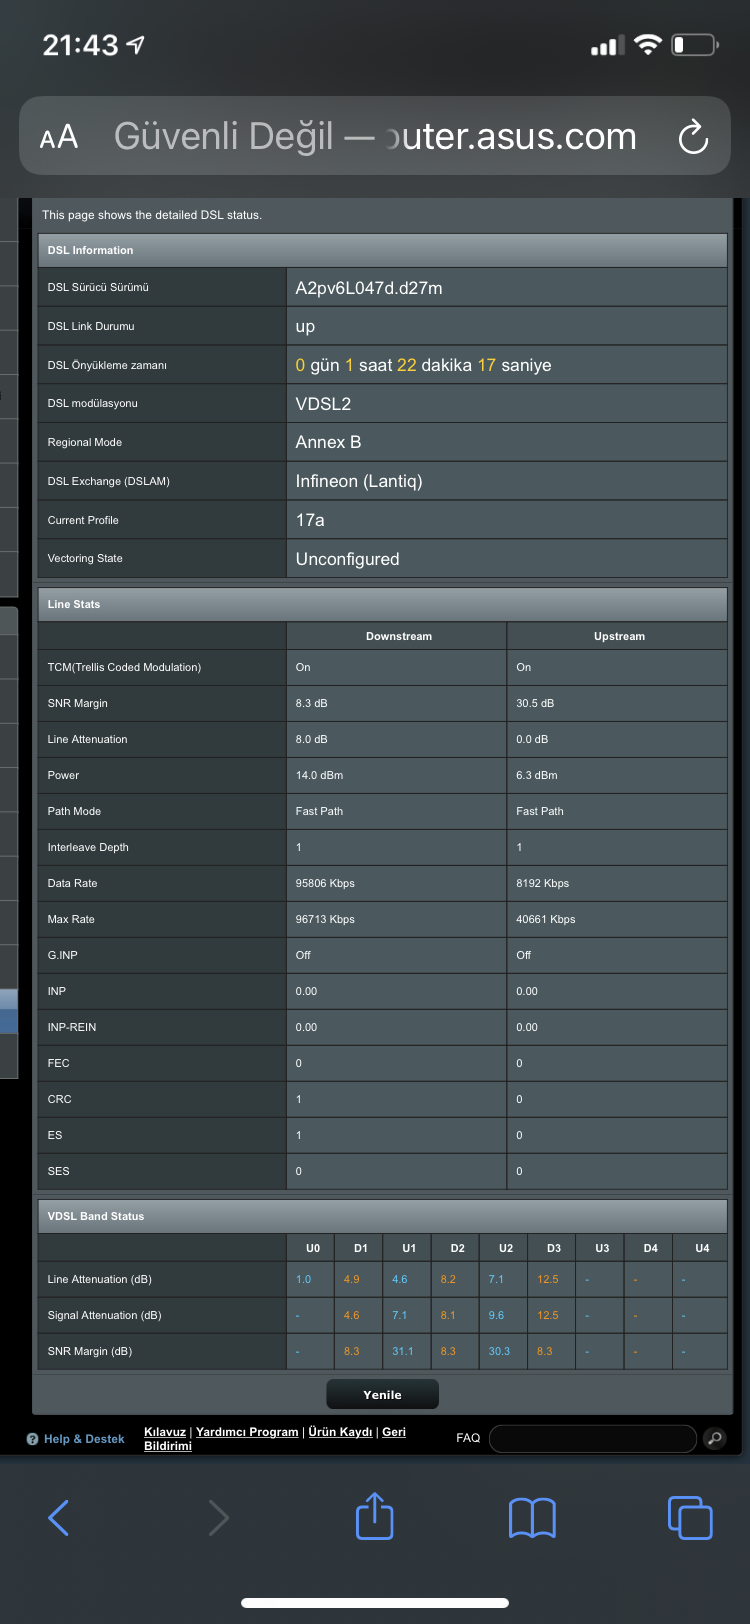This screenshot has width=750, height=1624.
Task: Tap the Wi-Fi status icon
Action: (x=648, y=45)
